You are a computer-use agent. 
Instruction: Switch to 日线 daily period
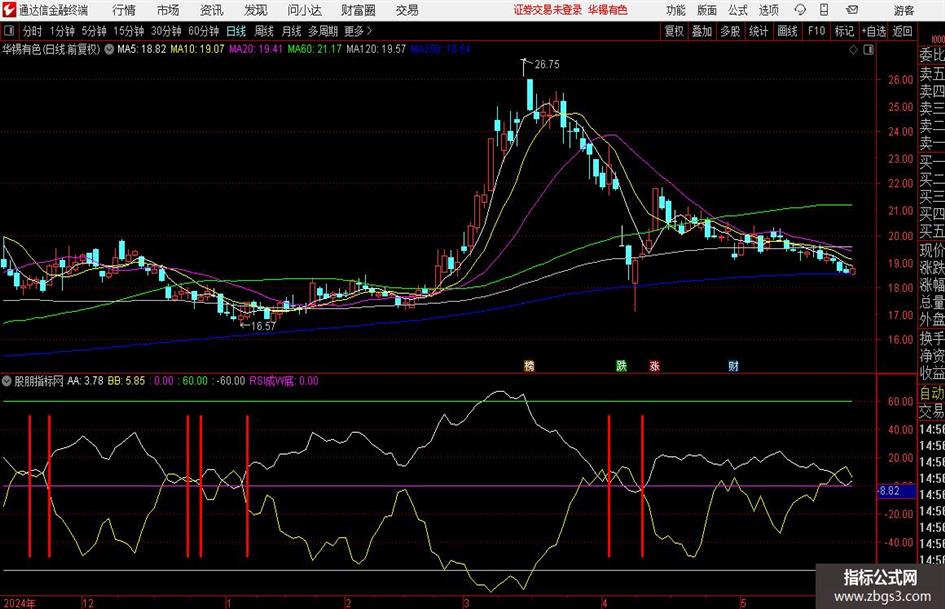237,31
